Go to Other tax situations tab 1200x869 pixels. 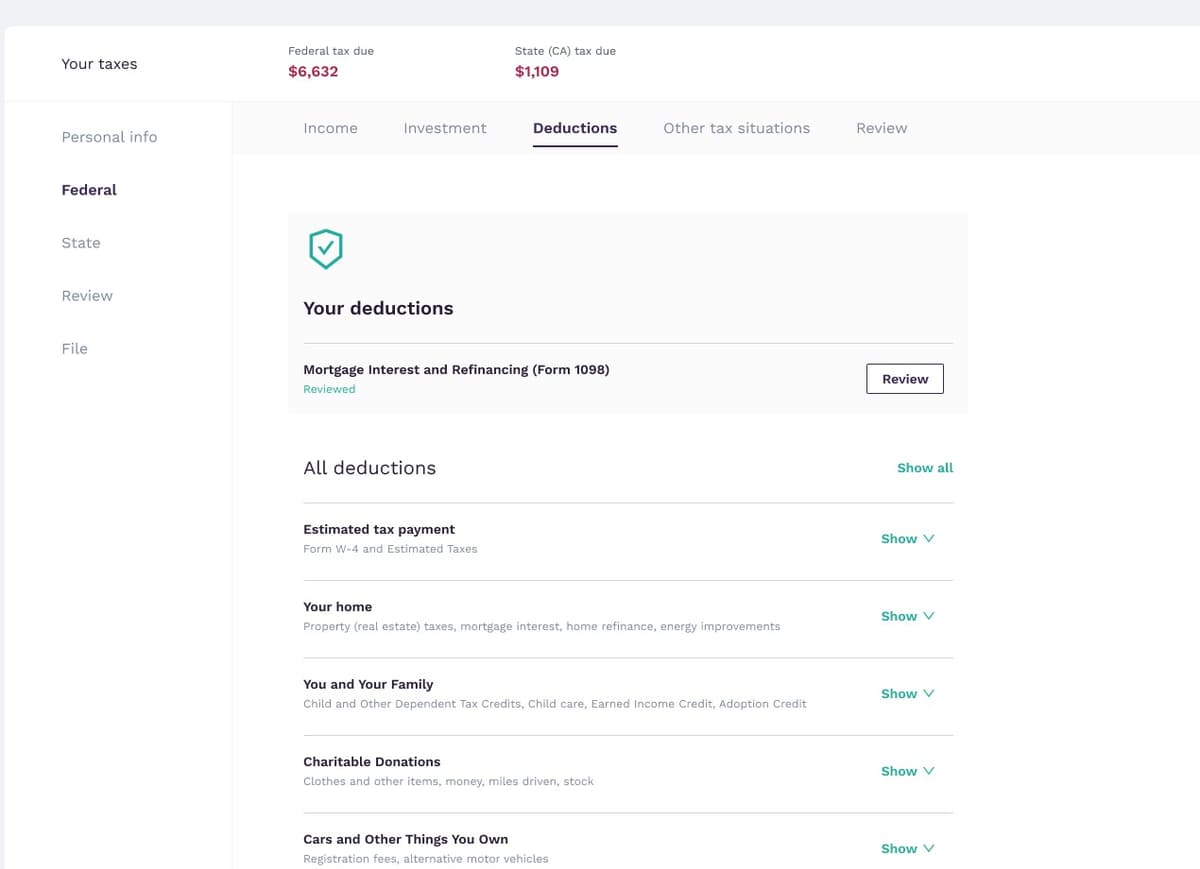point(736,128)
